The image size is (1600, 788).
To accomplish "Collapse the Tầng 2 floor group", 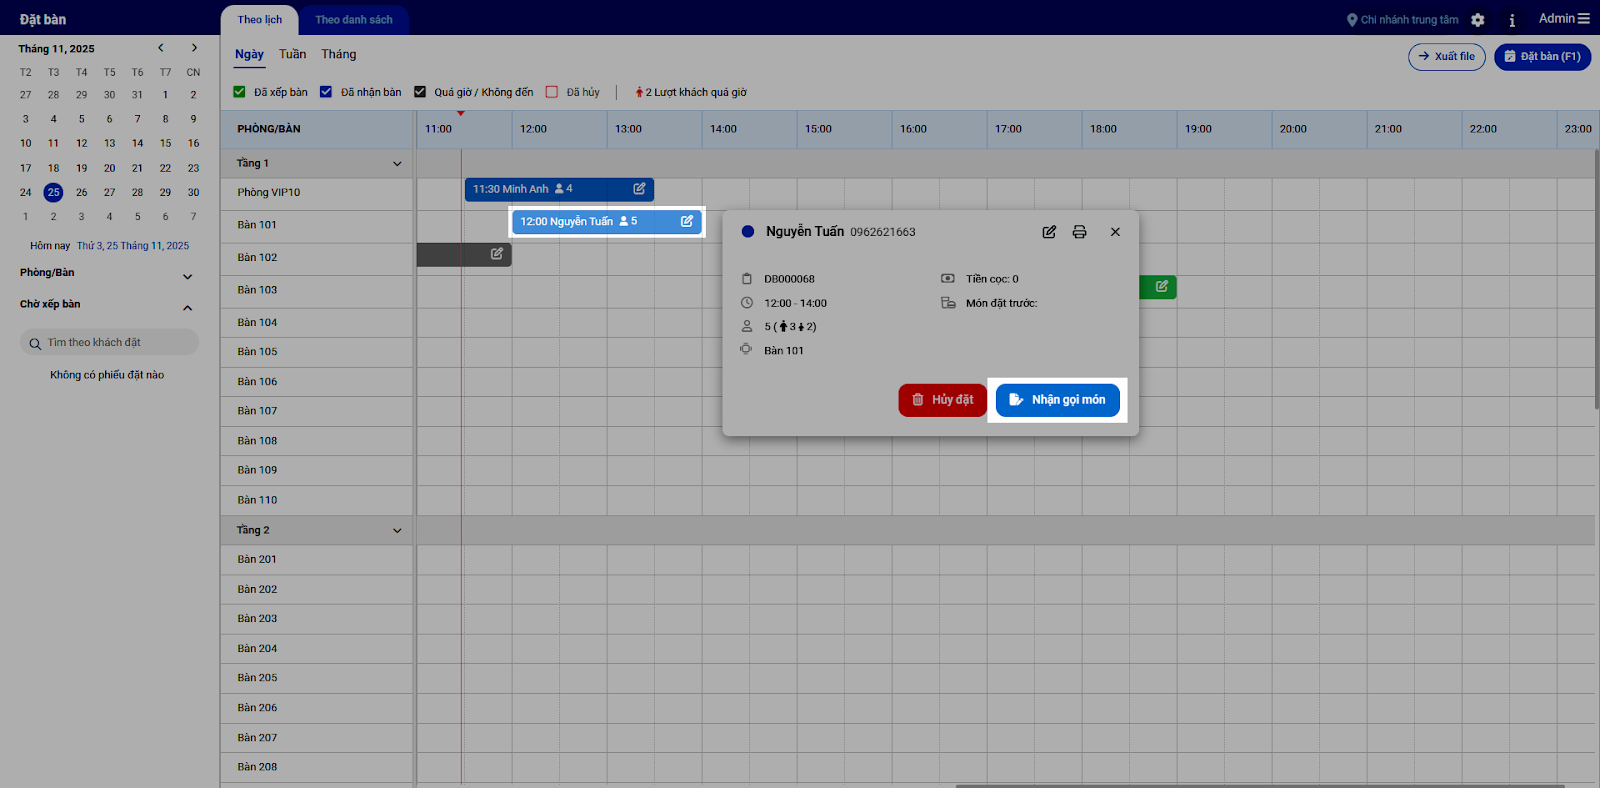I will point(397,531).
